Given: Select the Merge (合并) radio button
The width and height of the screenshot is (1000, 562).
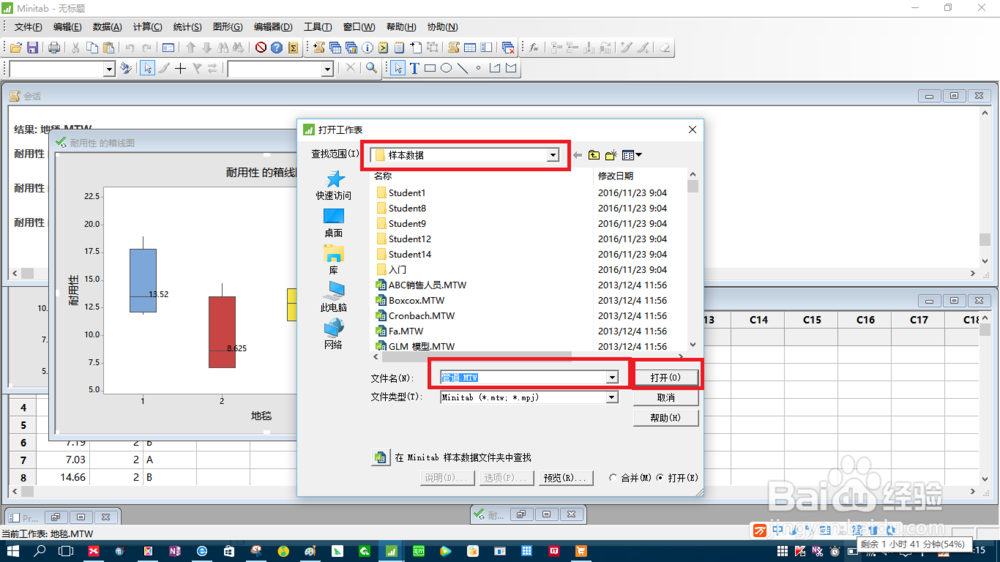Looking at the screenshot, I should click(613, 478).
